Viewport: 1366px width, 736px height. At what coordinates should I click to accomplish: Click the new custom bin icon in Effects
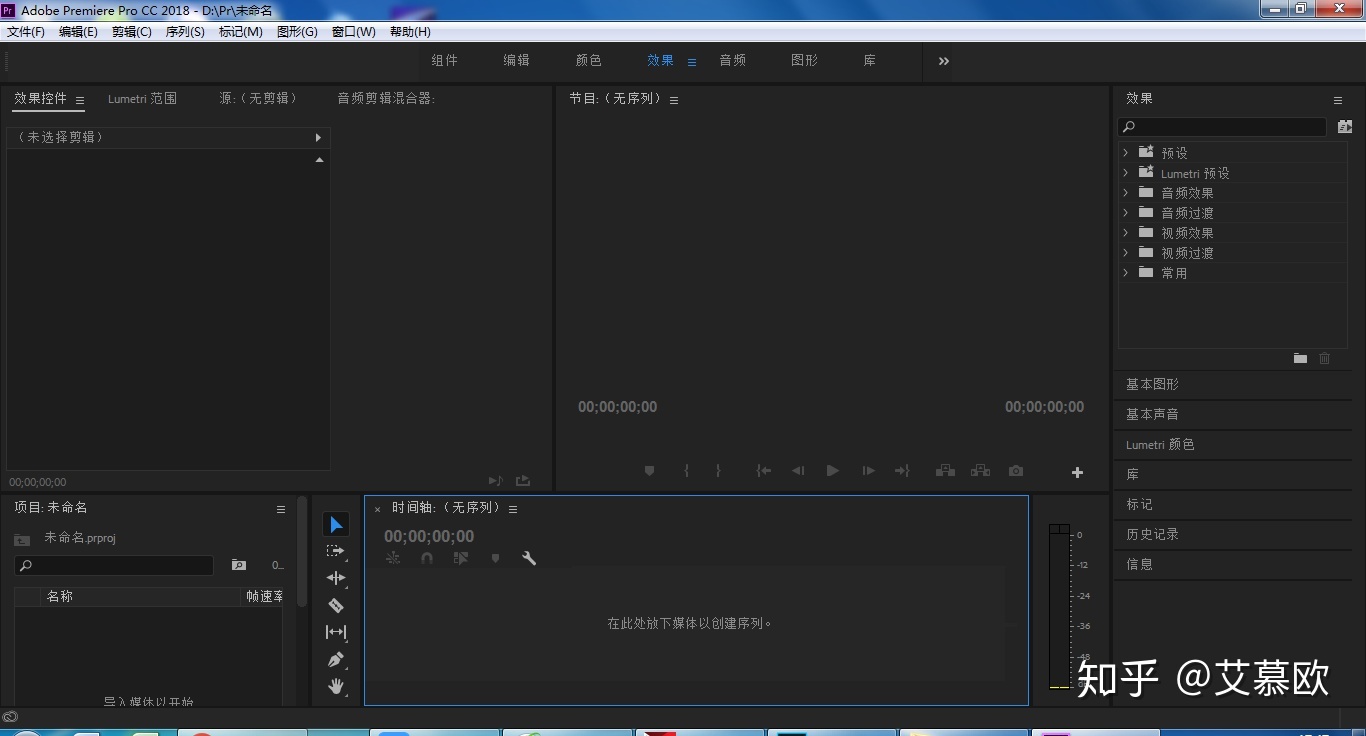coord(1300,358)
